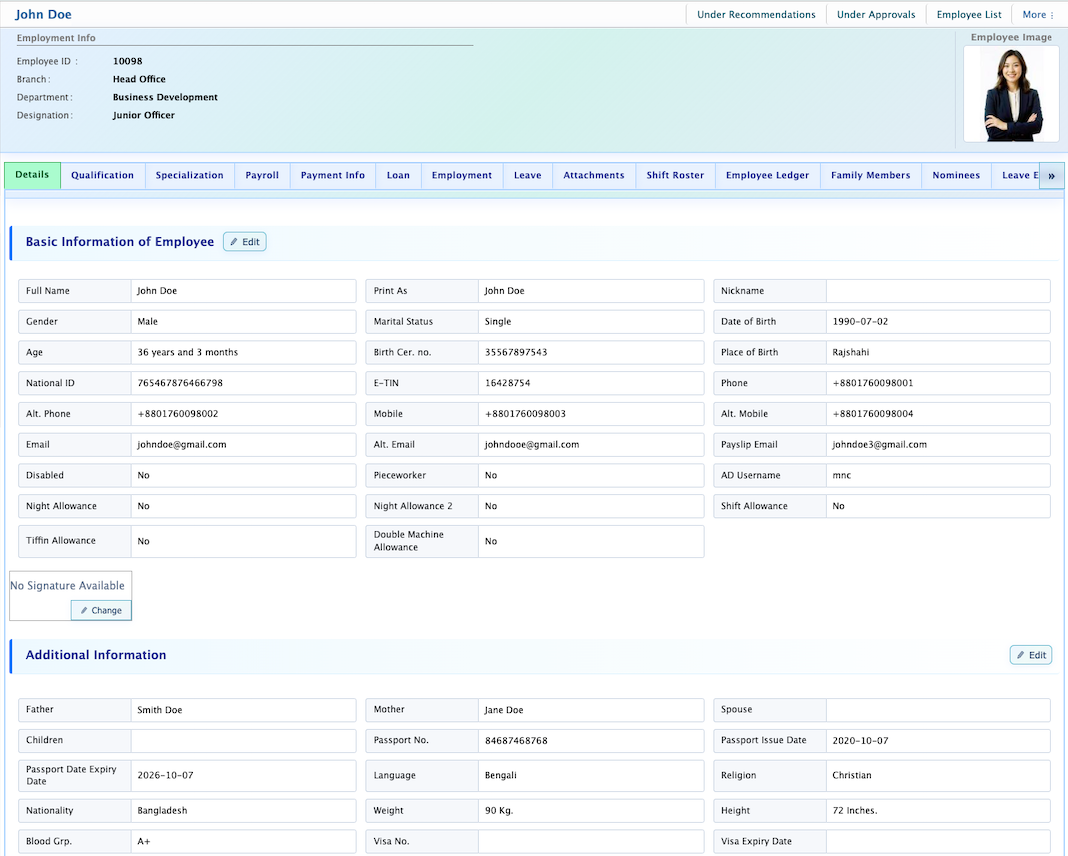Viewport: 1068px width, 856px height.
Task: Click Religion value Christian
Action: click(851, 775)
